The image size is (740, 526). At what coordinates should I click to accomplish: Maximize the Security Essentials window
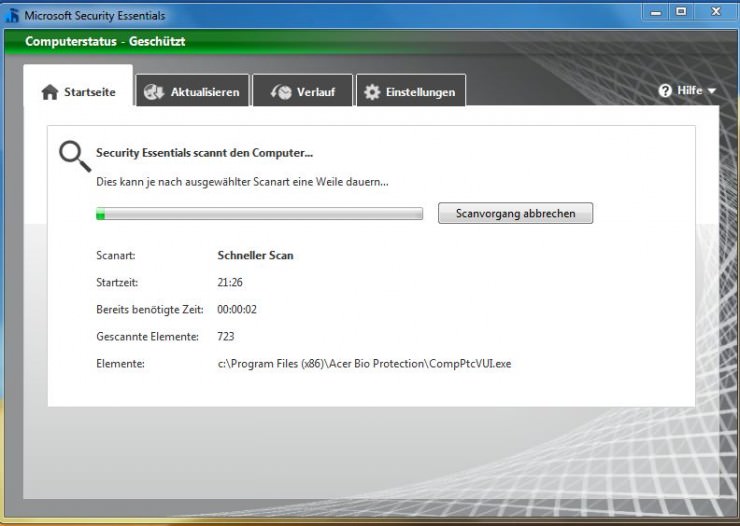[x=681, y=12]
